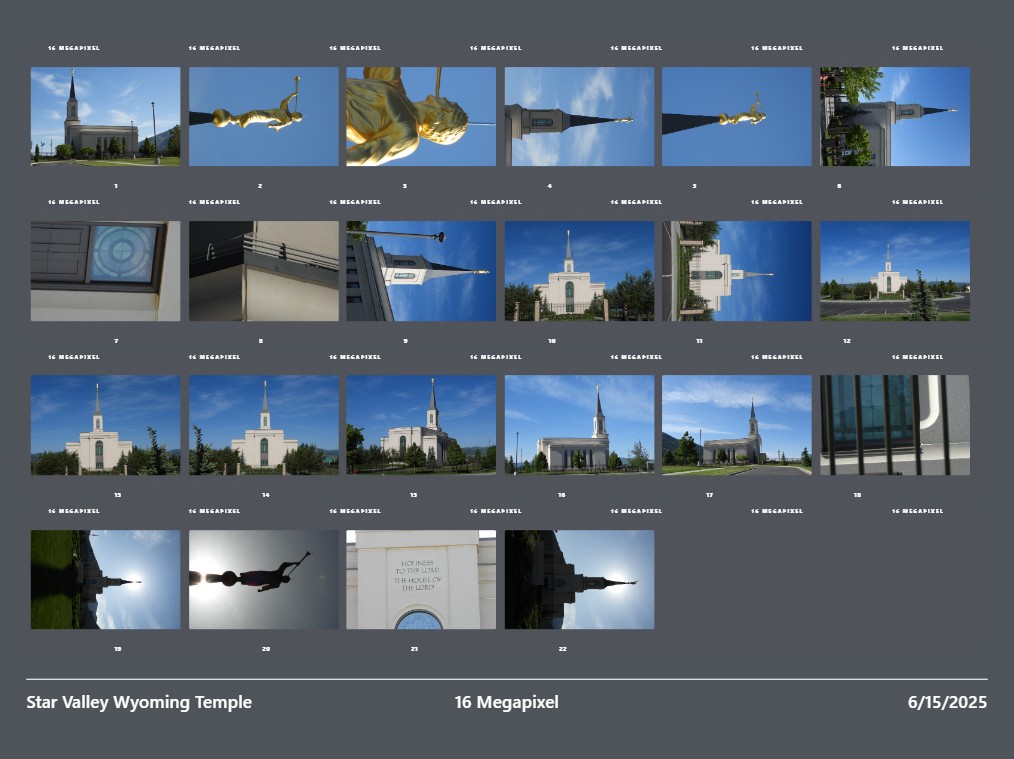Open thumbnail 12 distant temple with parking lot

pyautogui.click(x=895, y=271)
